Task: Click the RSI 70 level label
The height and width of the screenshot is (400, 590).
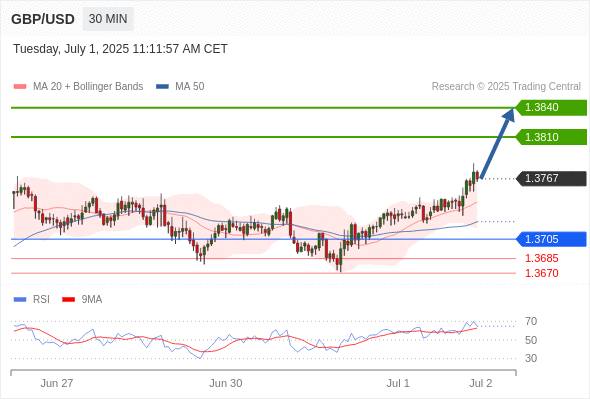Action: click(x=531, y=322)
